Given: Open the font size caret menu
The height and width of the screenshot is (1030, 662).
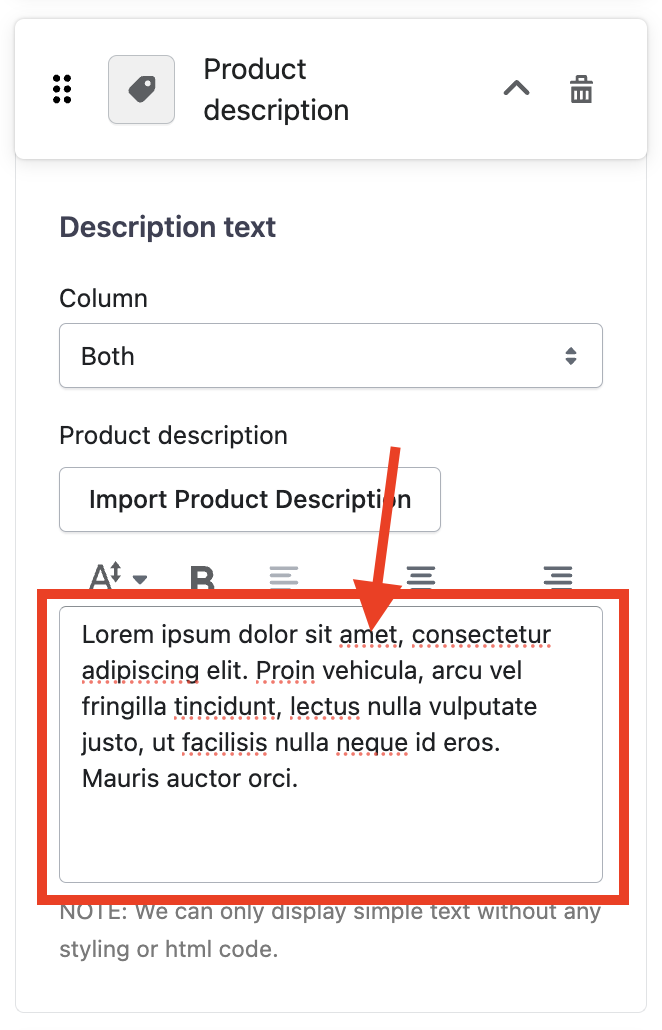Looking at the screenshot, I should 140,579.
